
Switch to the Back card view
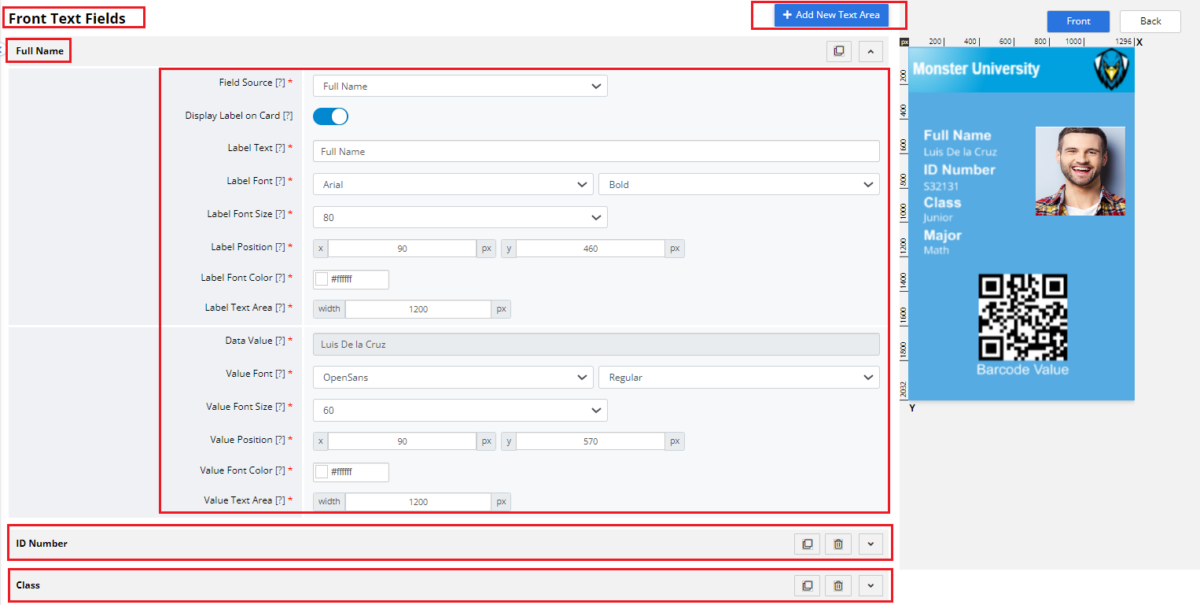pos(1150,21)
